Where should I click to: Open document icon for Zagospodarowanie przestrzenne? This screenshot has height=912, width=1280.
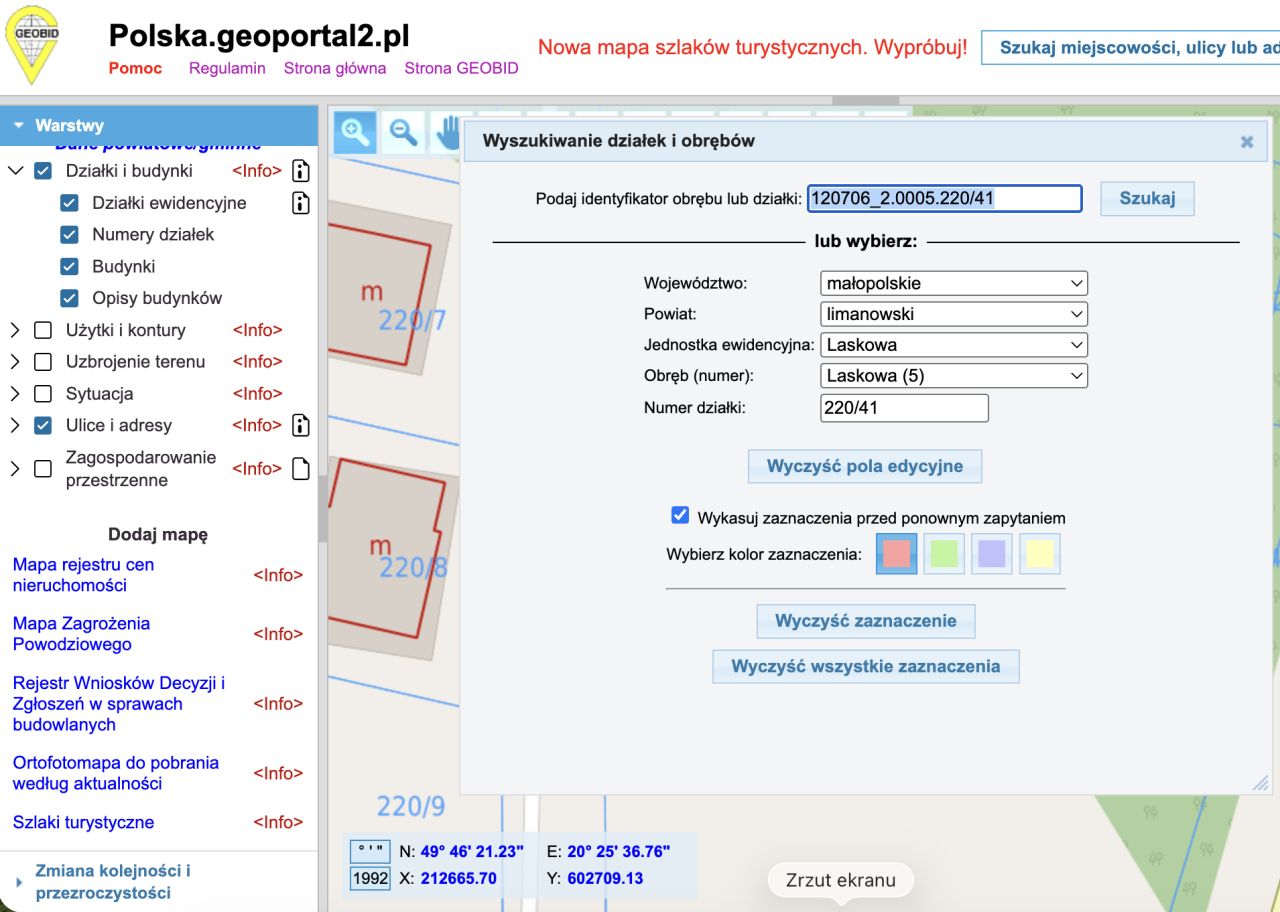pyautogui.click(x=300, y=469)
